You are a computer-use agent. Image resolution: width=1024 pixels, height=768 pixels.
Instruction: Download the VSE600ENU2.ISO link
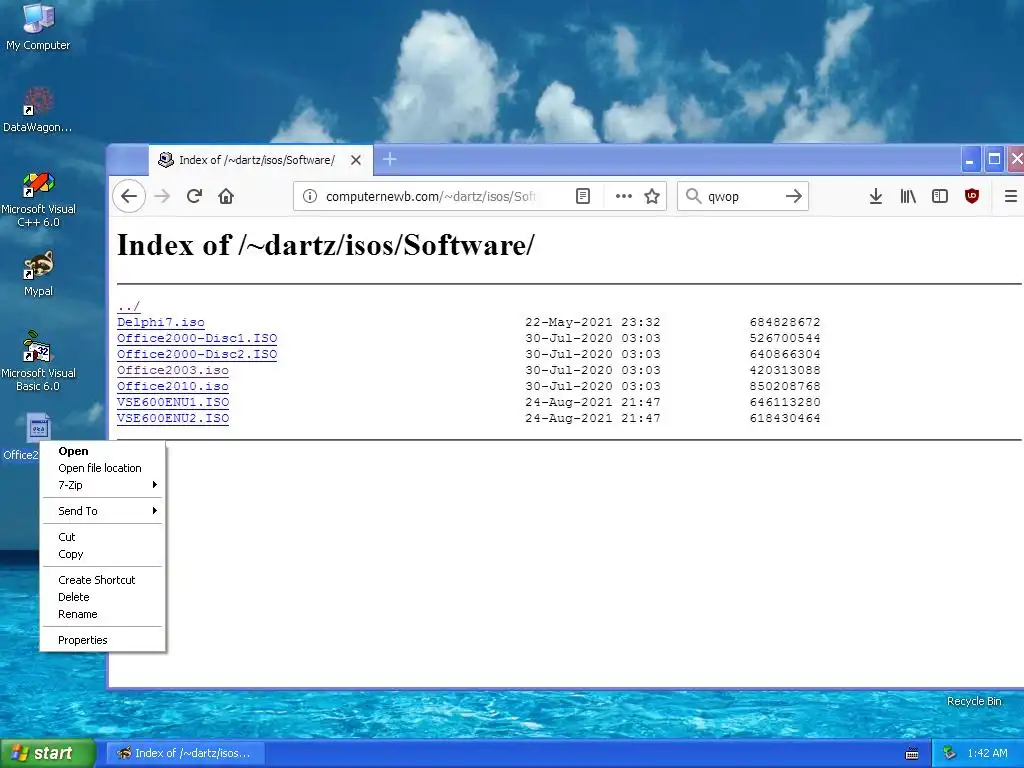point(173,418)
